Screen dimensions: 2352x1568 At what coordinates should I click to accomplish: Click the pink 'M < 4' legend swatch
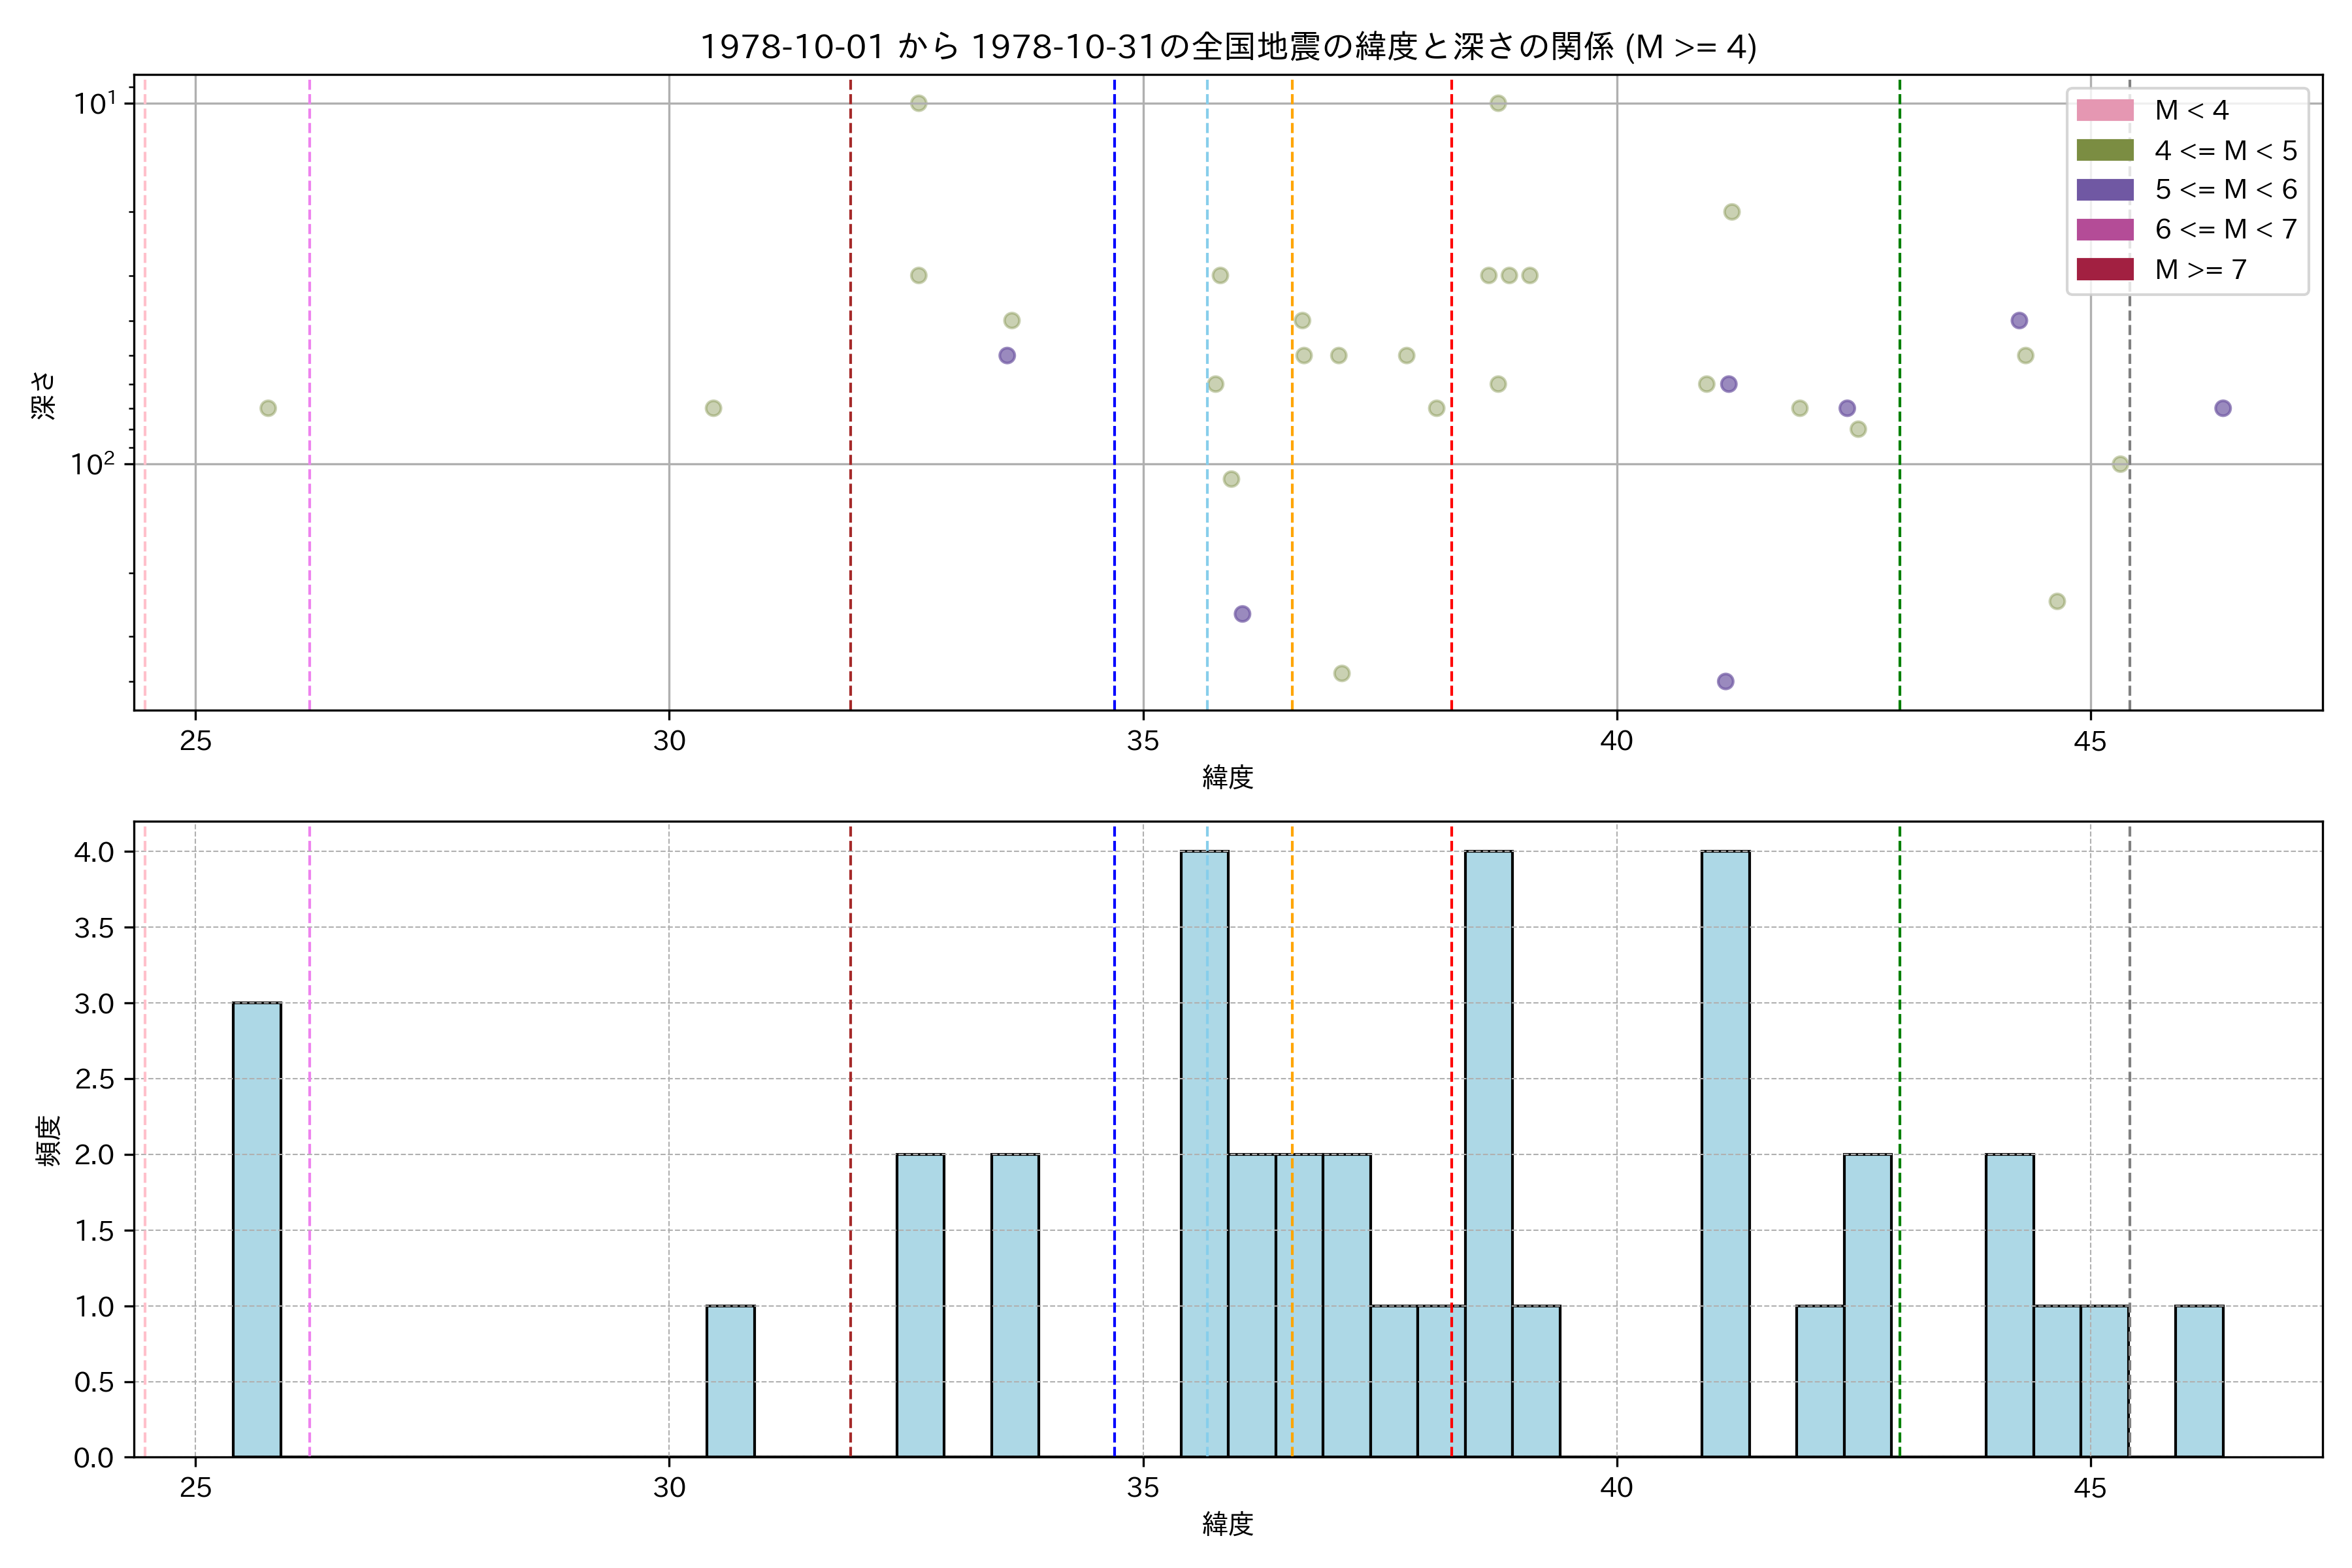click(2104, 110)
